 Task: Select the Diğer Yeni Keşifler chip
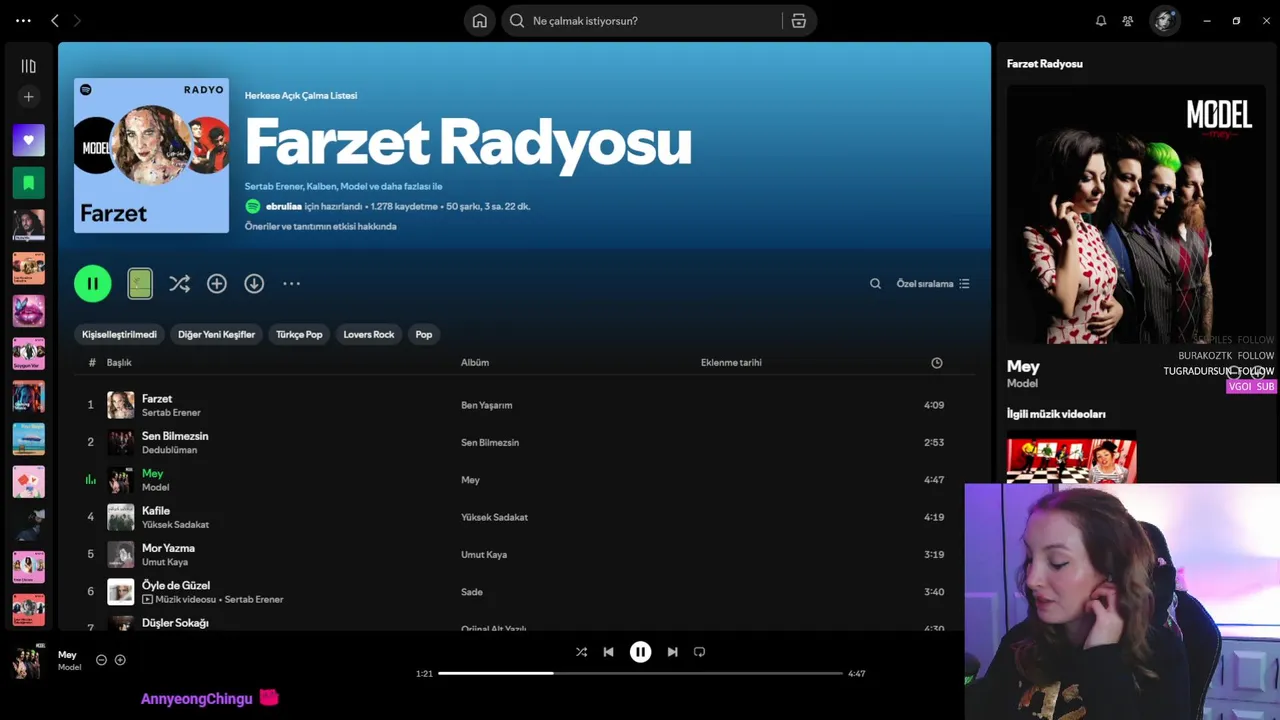pos(216,334)
